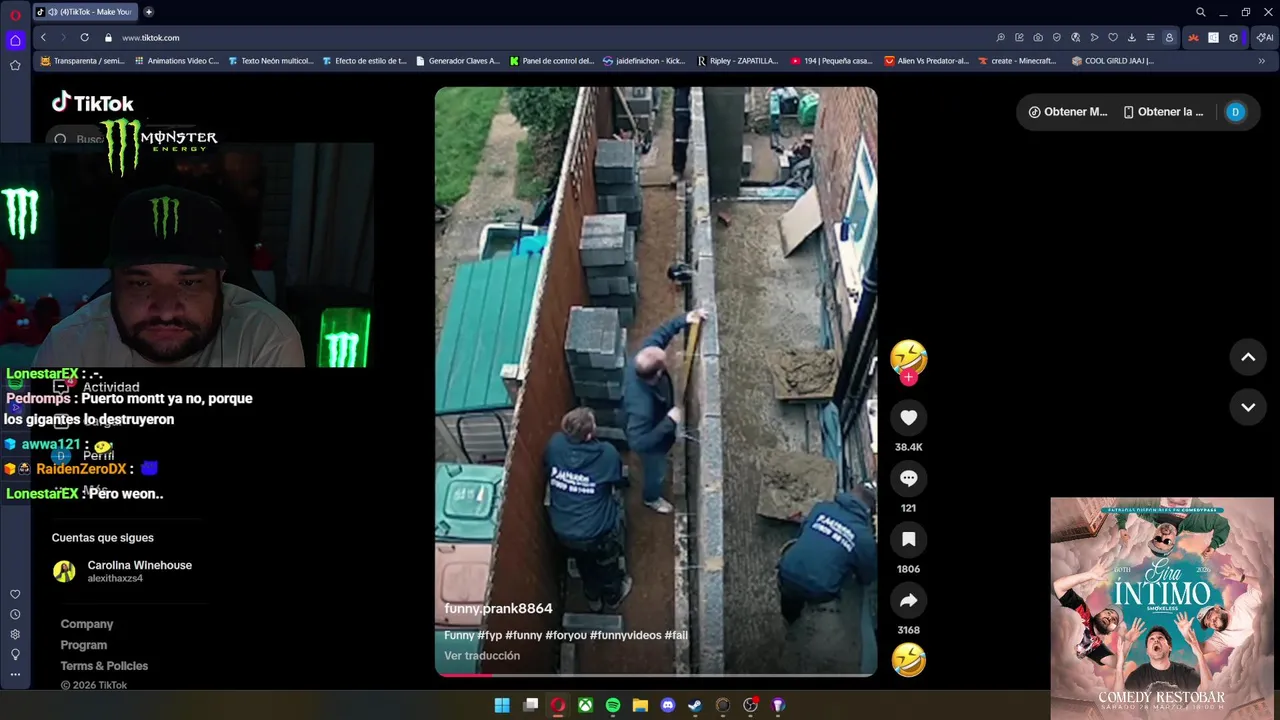Open the Xbox app from the taskbar

585,705
